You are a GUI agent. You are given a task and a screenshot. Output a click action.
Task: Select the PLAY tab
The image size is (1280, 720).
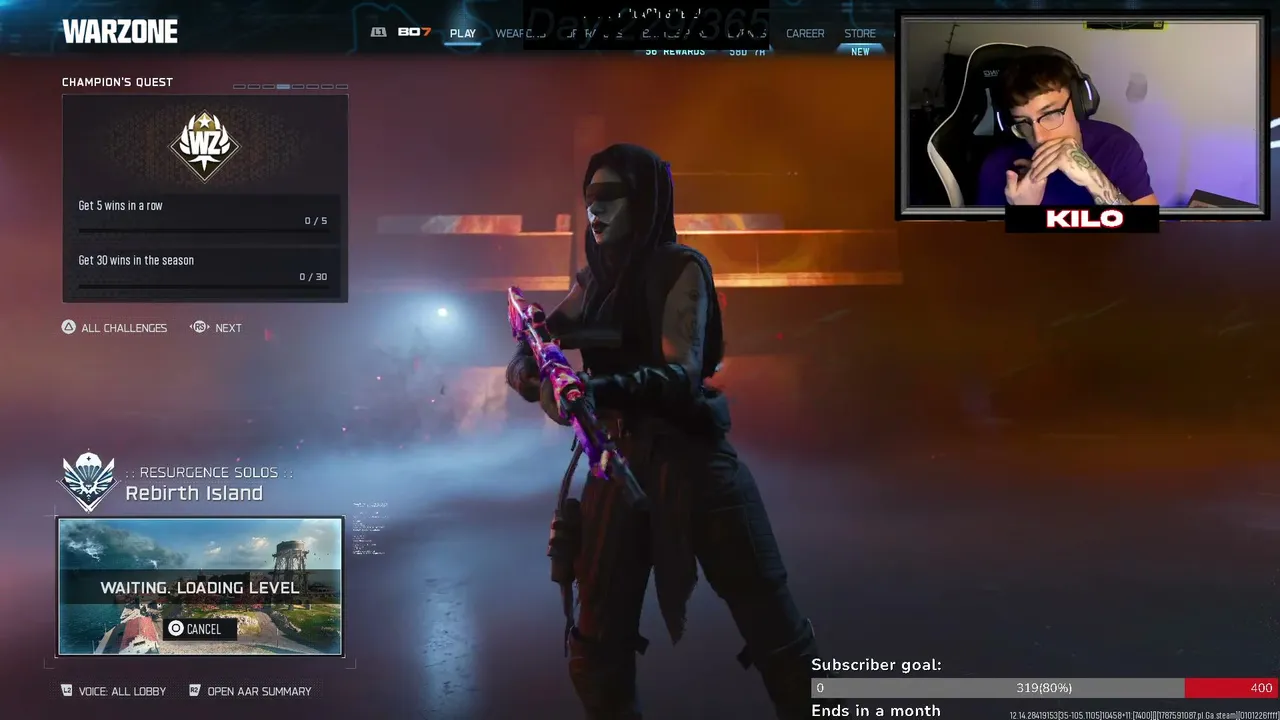(x=463, y=33)
